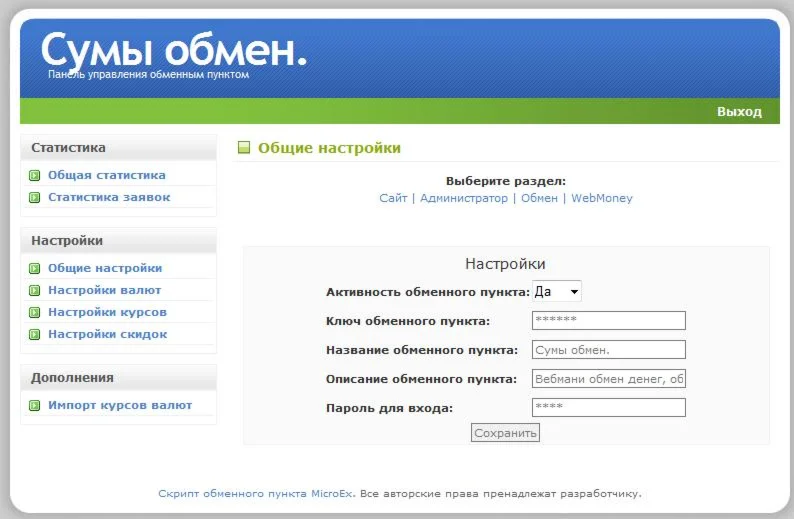Click the square icon next to Общие настройки heading
794x519 pixels.
(x=244, y=147)
